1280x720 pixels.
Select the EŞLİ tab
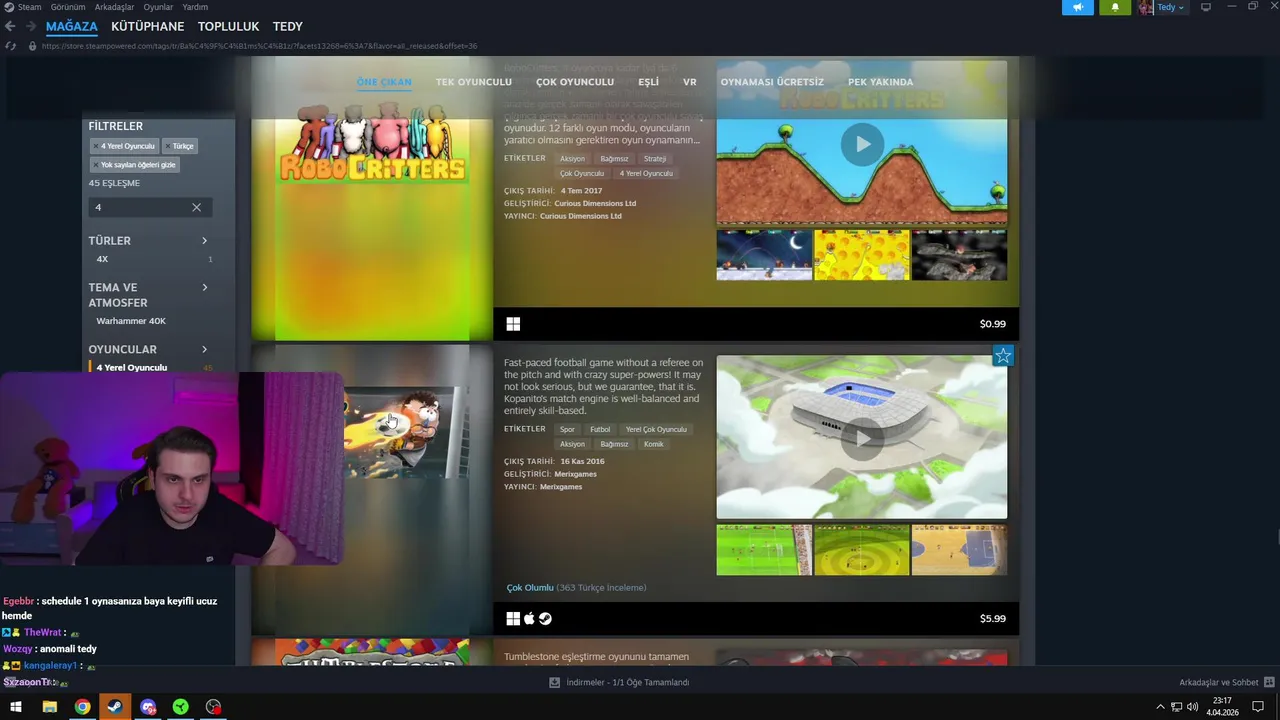648,82
